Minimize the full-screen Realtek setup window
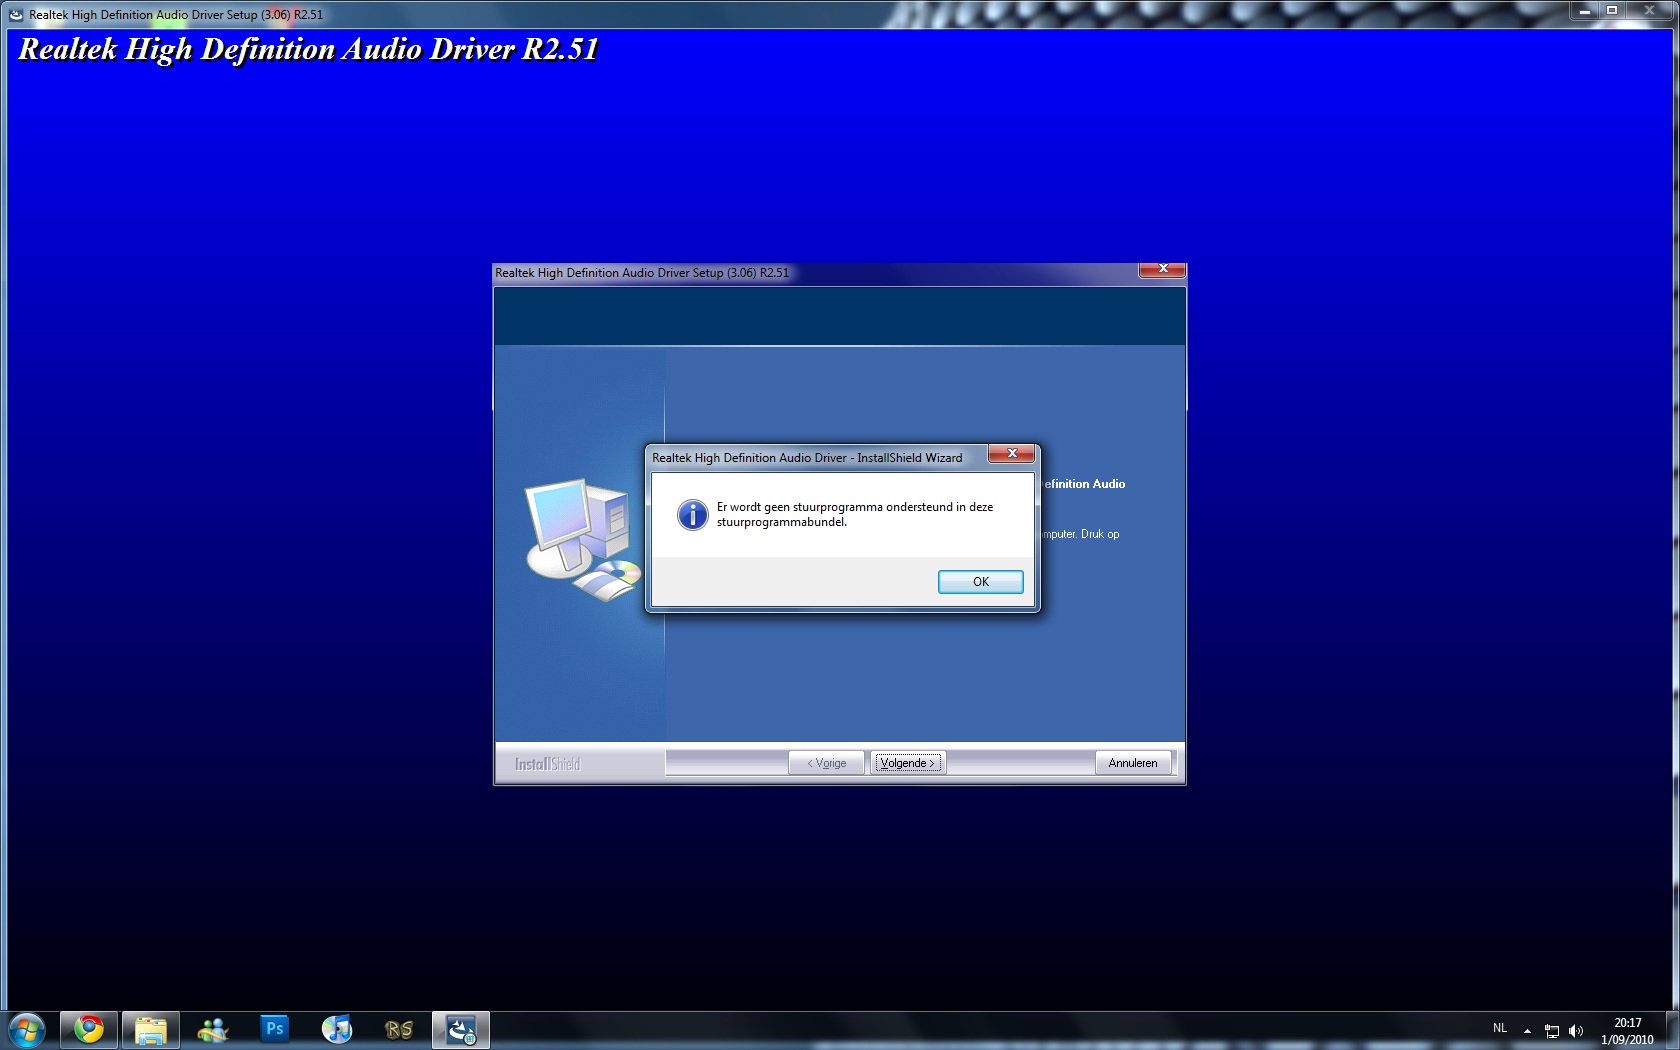This screenshot has width=1680, height=1050. (x=1584, y=10)
